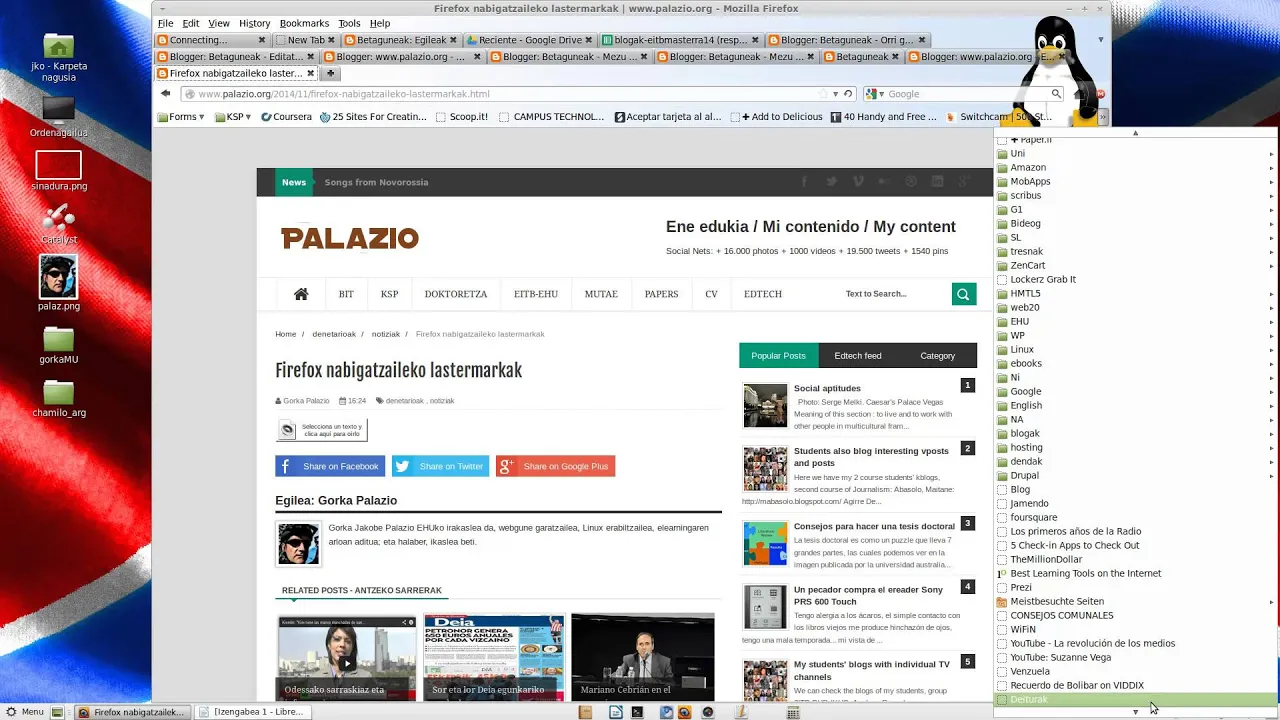Select the Category sidebar tab

point(937,356)
